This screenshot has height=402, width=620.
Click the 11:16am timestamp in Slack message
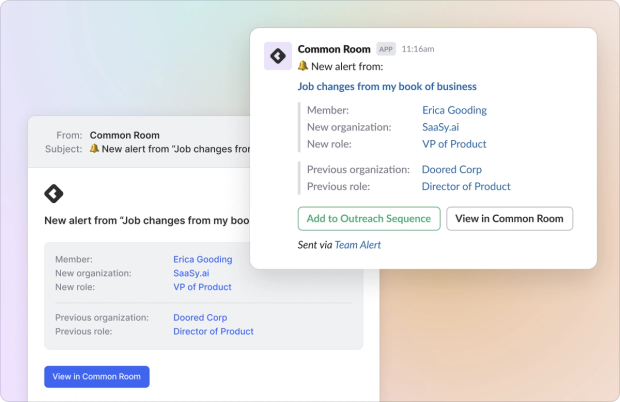(x=418, y=49)
